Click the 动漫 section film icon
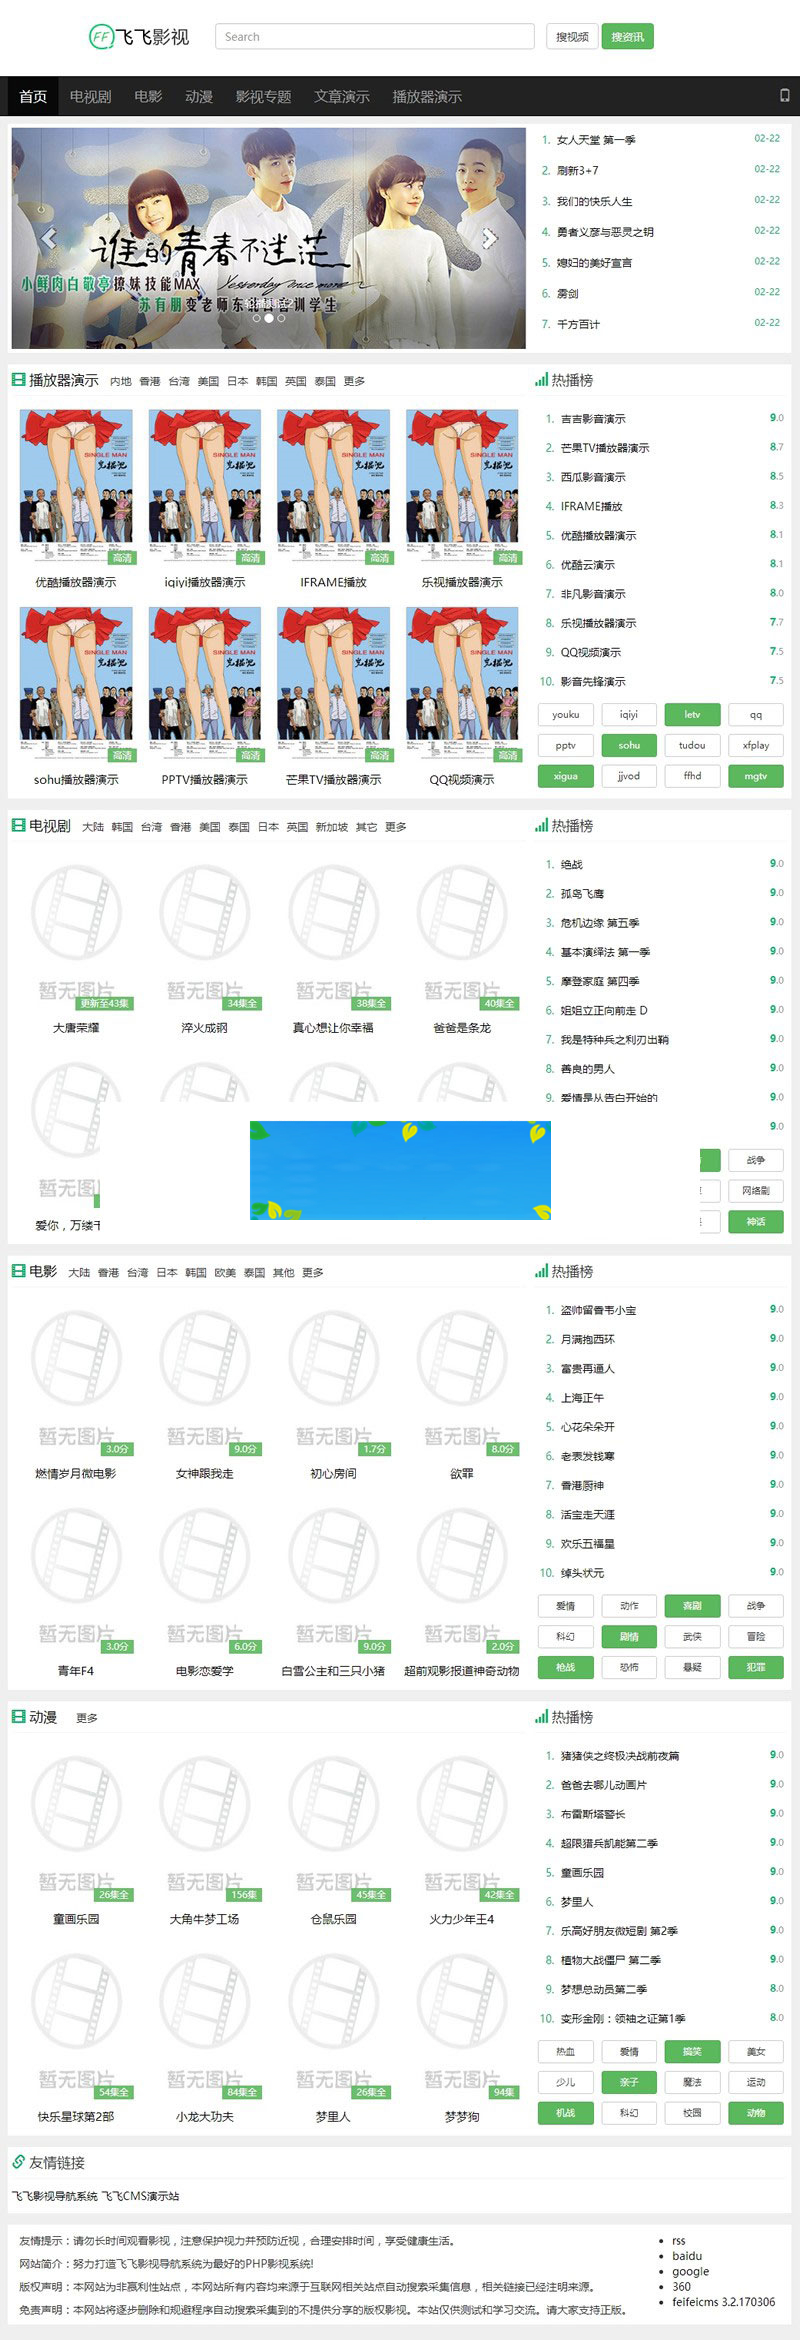800x2340 pixels. 18,1717
